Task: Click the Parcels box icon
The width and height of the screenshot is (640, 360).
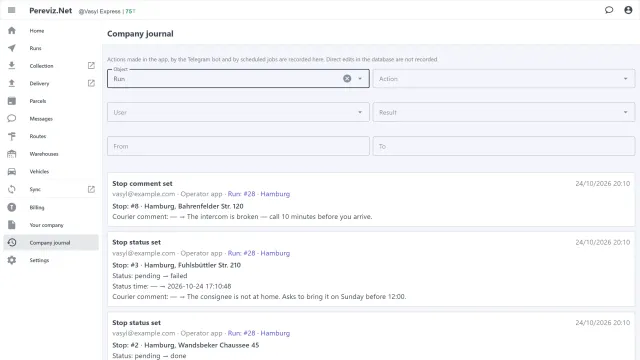Action: click(12, 101)
